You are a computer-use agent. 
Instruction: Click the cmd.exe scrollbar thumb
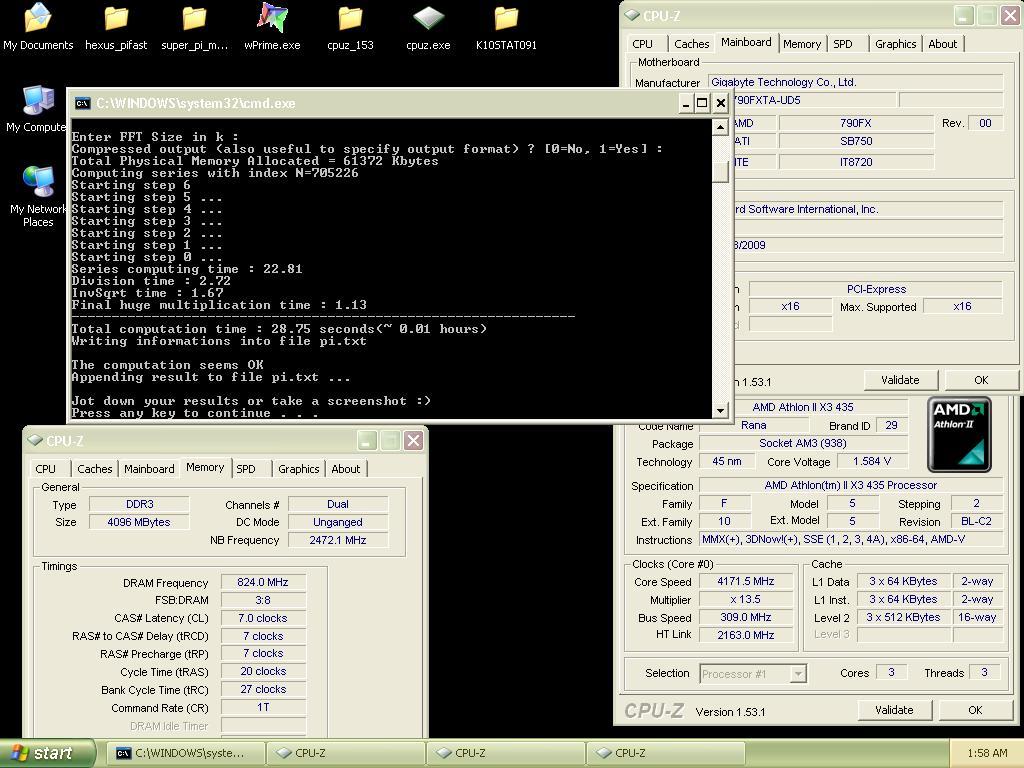pyautogui.click(x=720, y=171)
